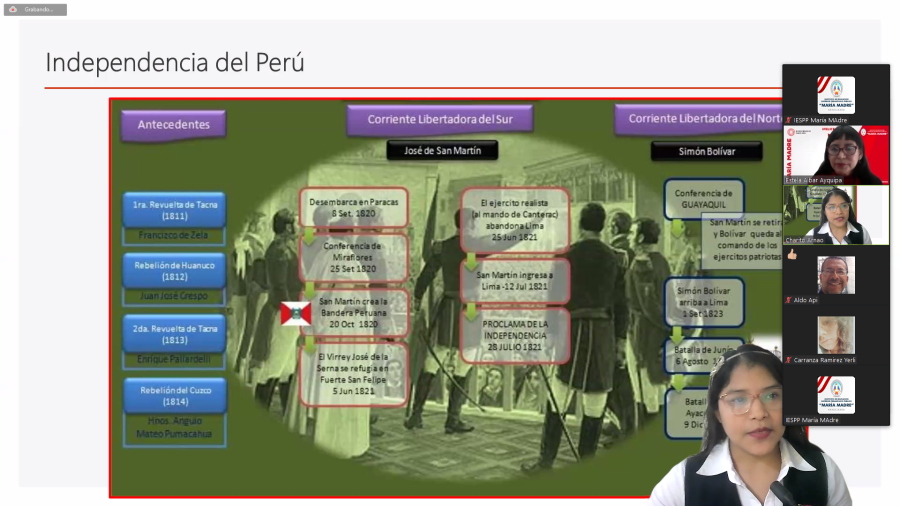This screenshot has height=506, width=900.
Task: Click the Peruvian flag image on the slide
Action: click(x=296, y=314)
